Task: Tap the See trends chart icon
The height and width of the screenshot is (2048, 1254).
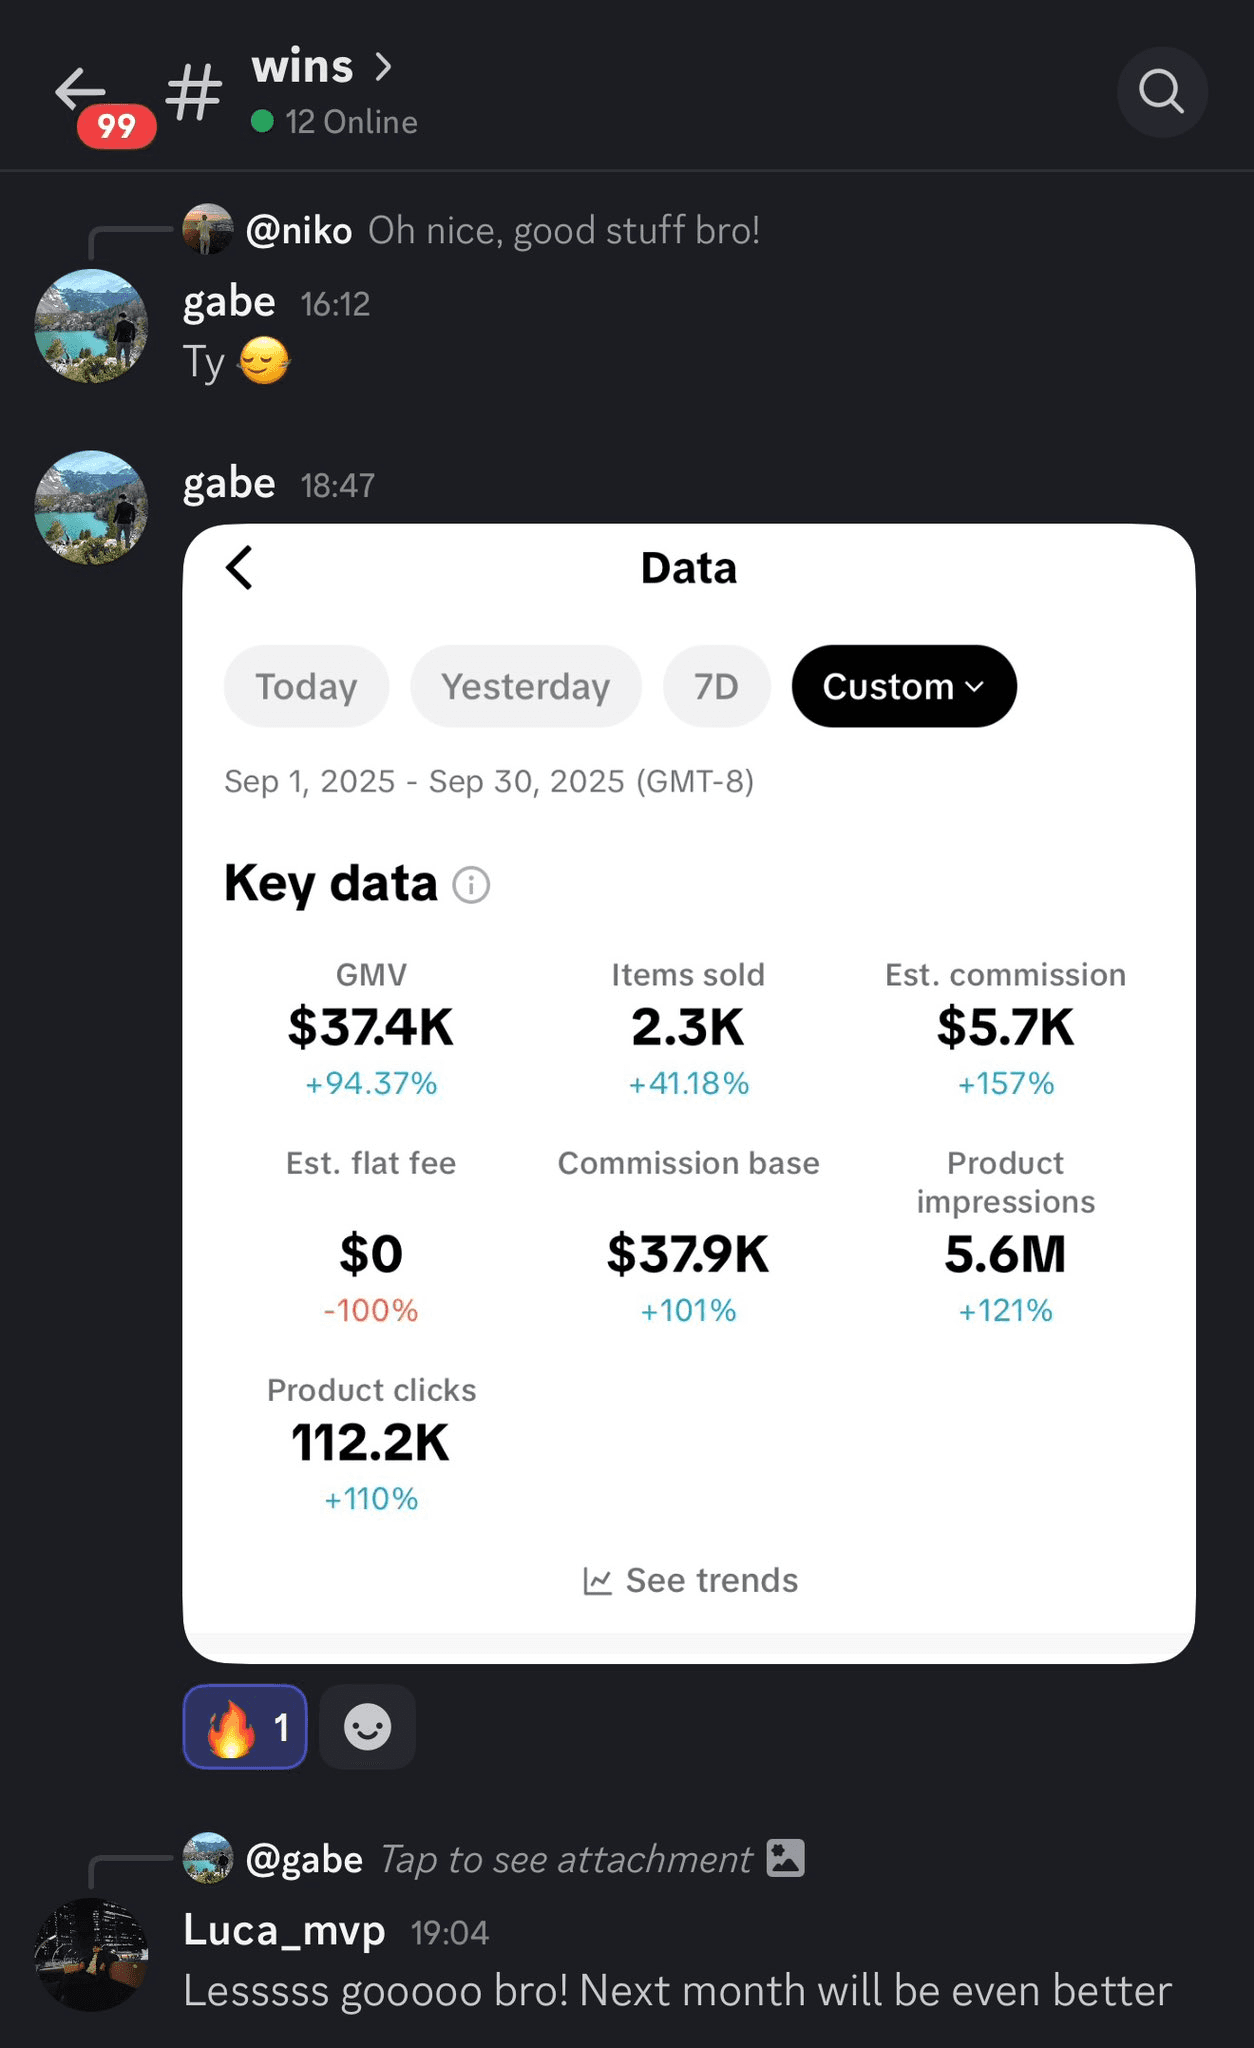Action: pyautogui.click(x=597, y=1581)
